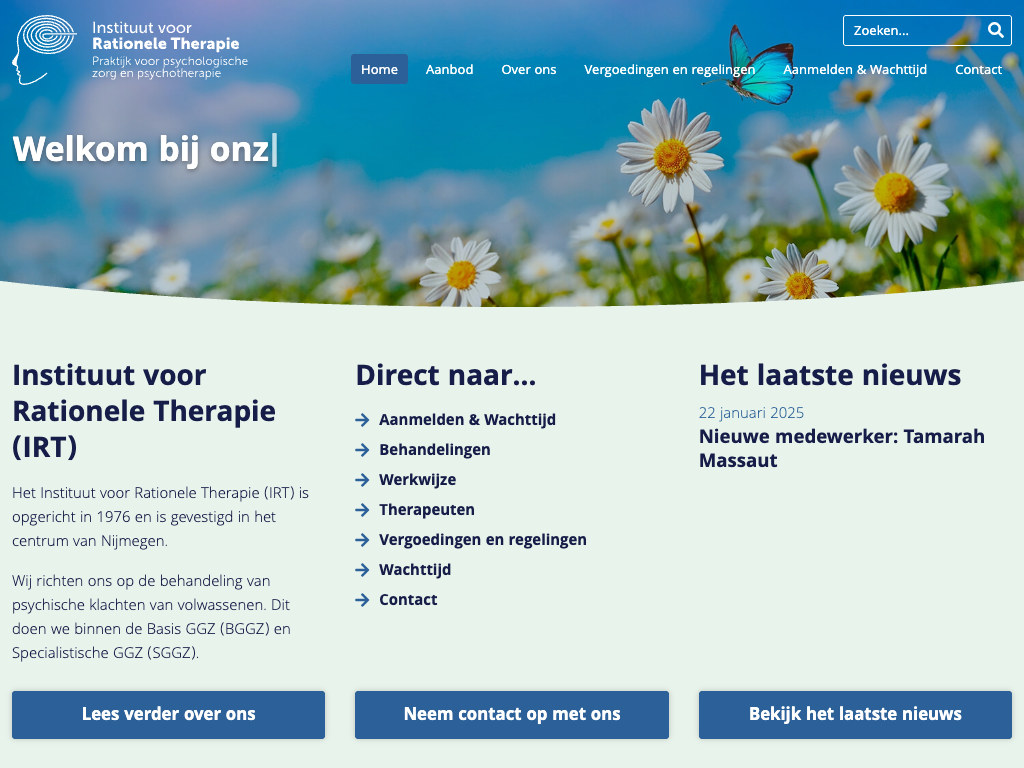Image resolution: width=1024 pixels, height=768 pixels.
Task: Select Aanmelden & Wachttijd in the navigation bar
Action: [855, 69]
